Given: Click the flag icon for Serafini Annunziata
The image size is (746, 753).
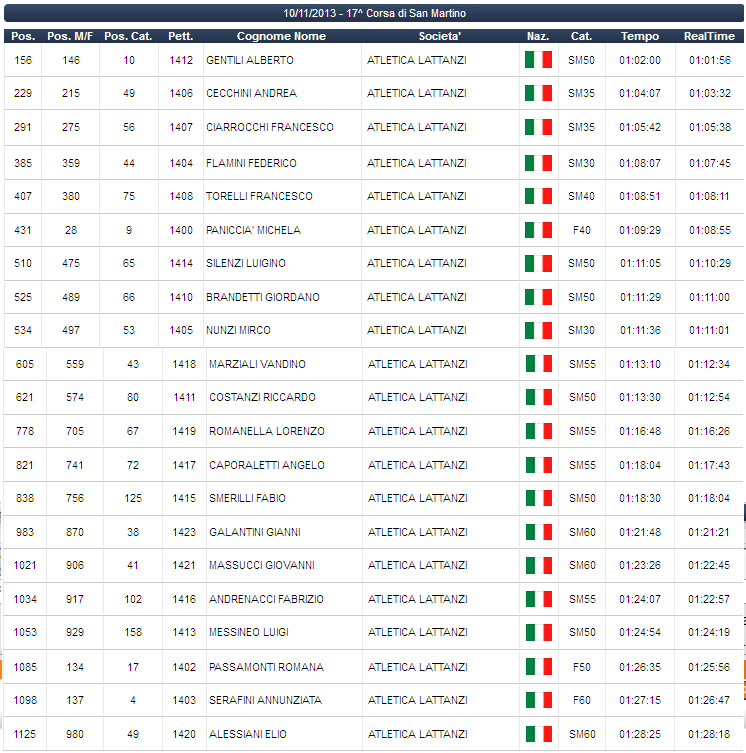Looking at the screenshot, I should pos(538,700).
